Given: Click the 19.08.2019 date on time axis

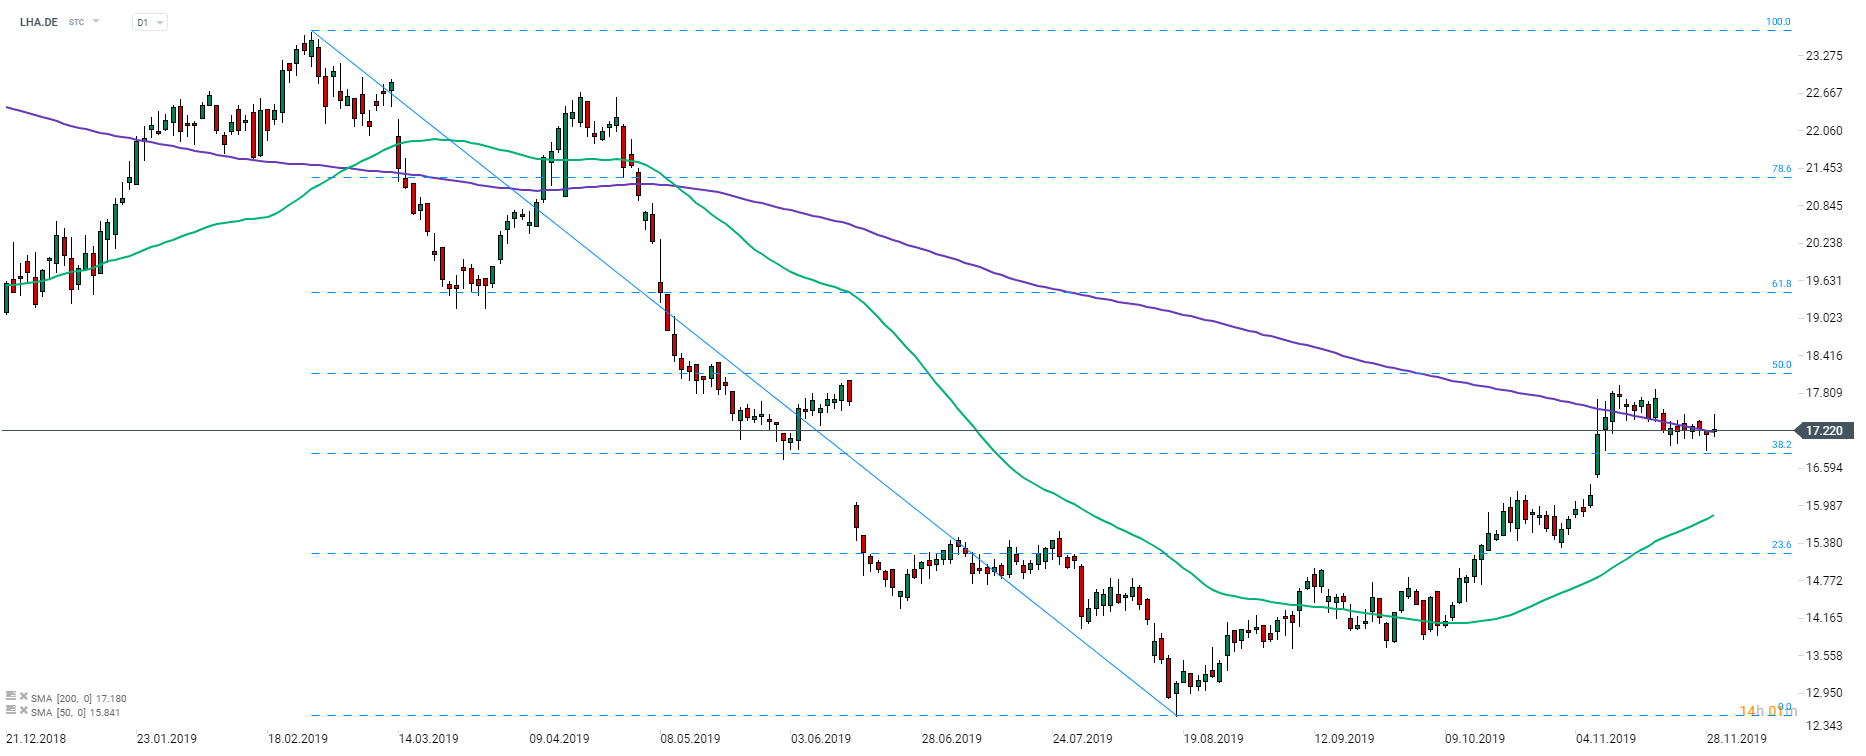Looking at the screenshot, I should [x=1213, y=739].
